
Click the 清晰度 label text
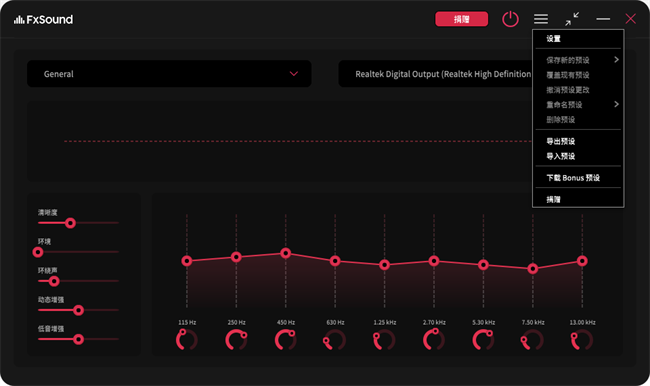pos(48,212)
